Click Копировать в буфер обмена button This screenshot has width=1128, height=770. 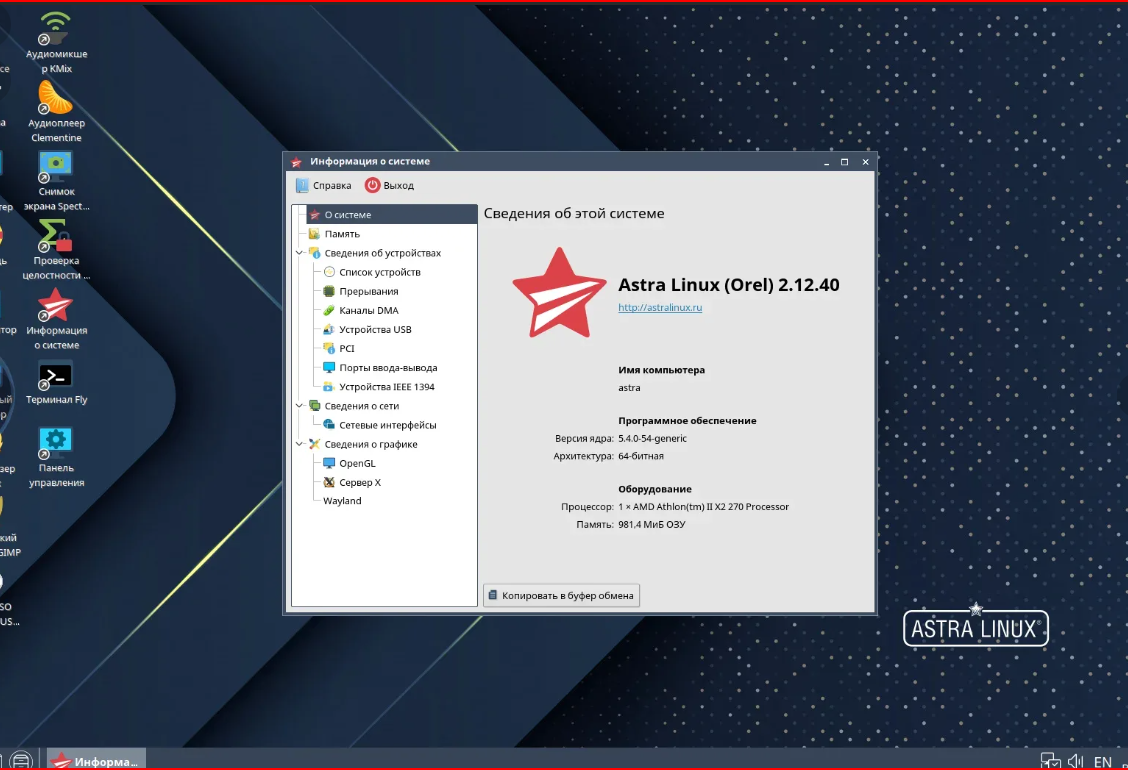click(561, 595)
